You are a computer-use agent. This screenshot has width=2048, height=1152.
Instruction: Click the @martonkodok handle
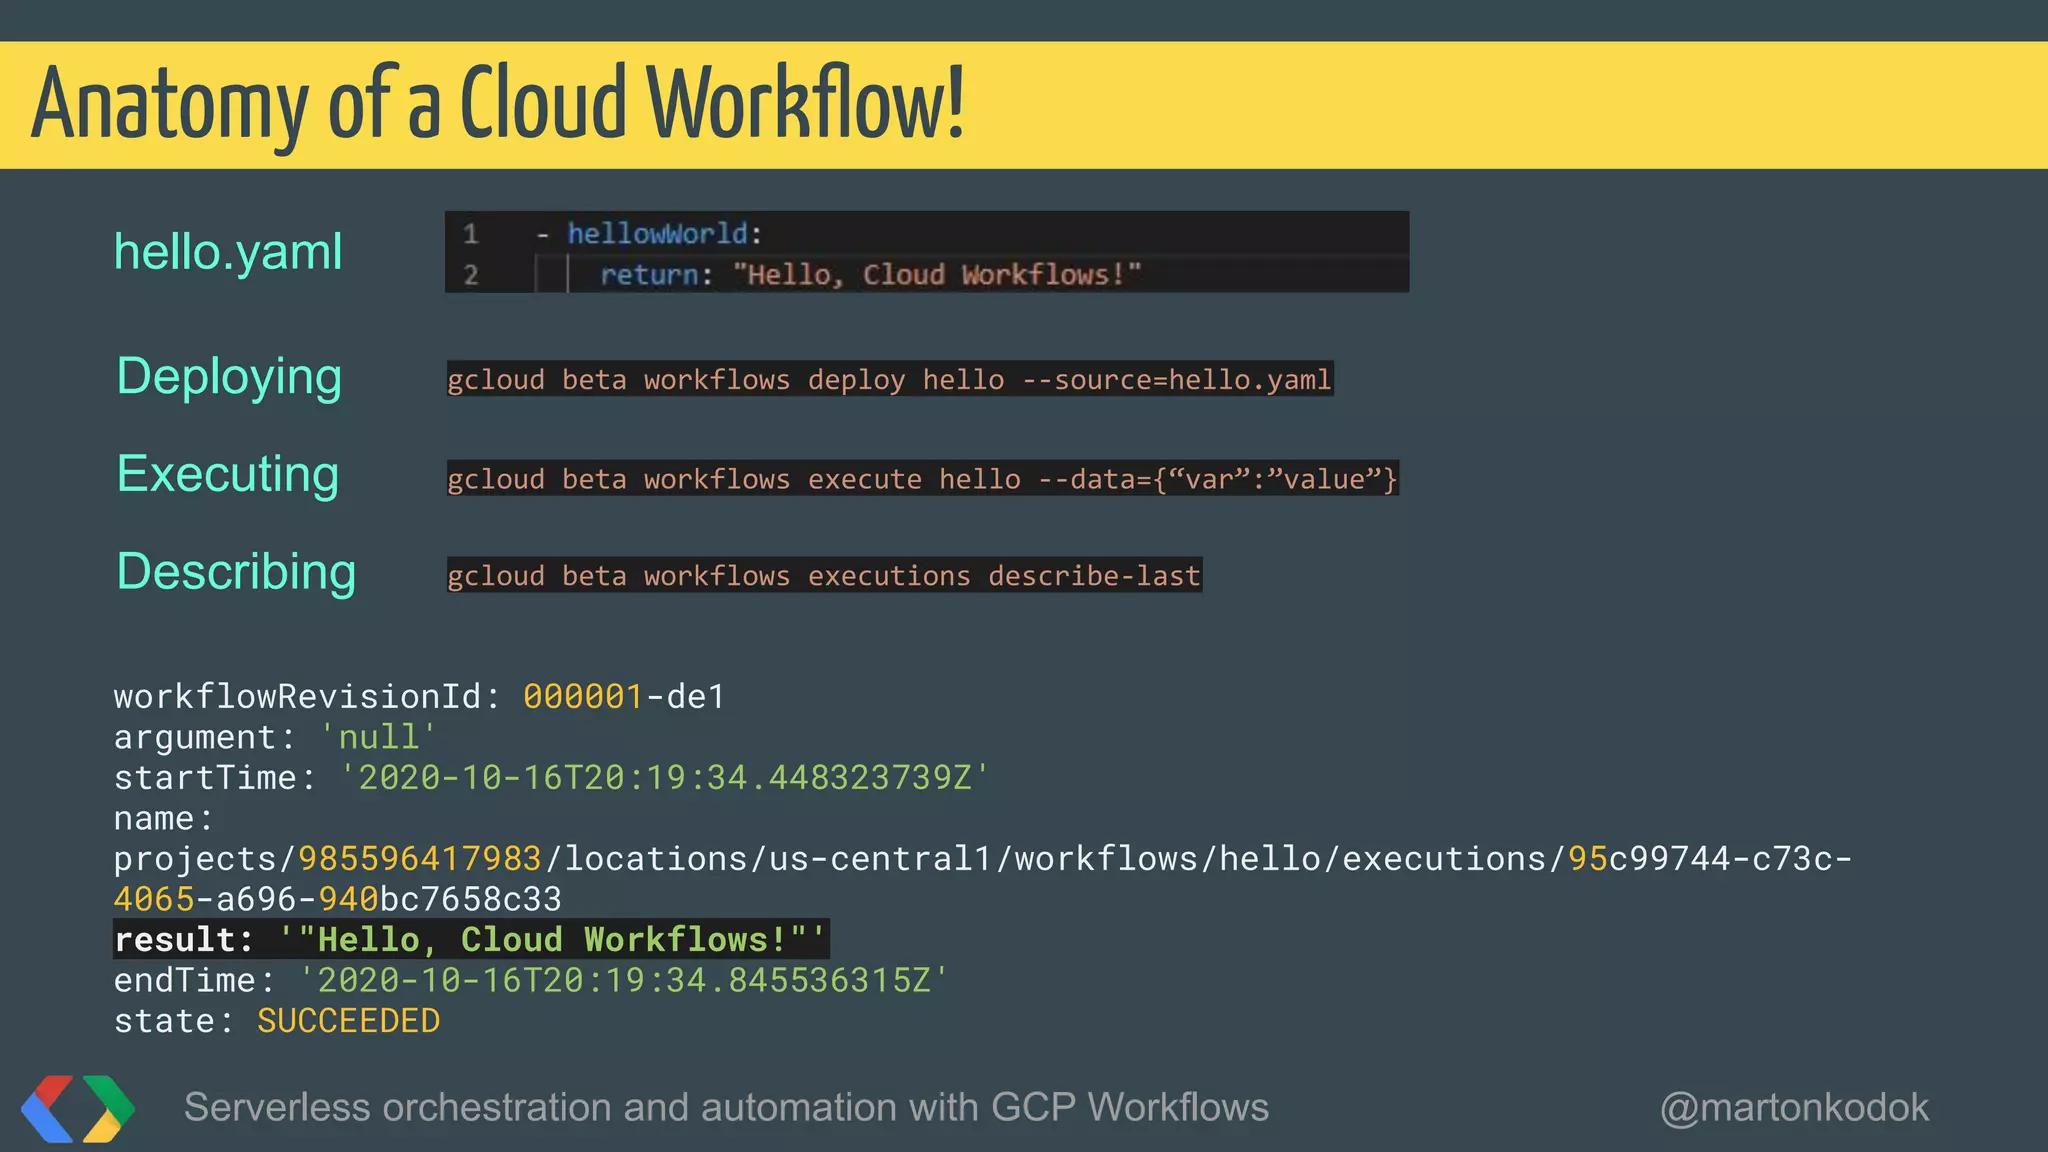1794,1108
